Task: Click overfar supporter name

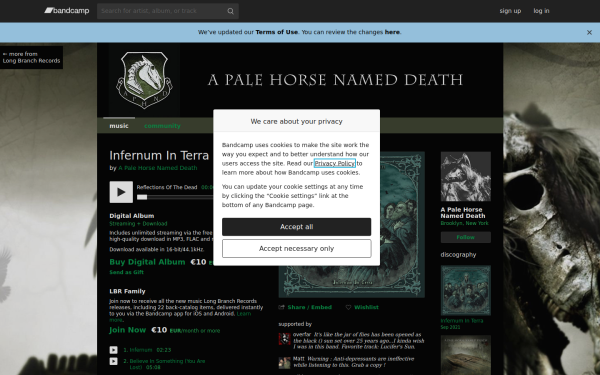Action: pos(302,334)
